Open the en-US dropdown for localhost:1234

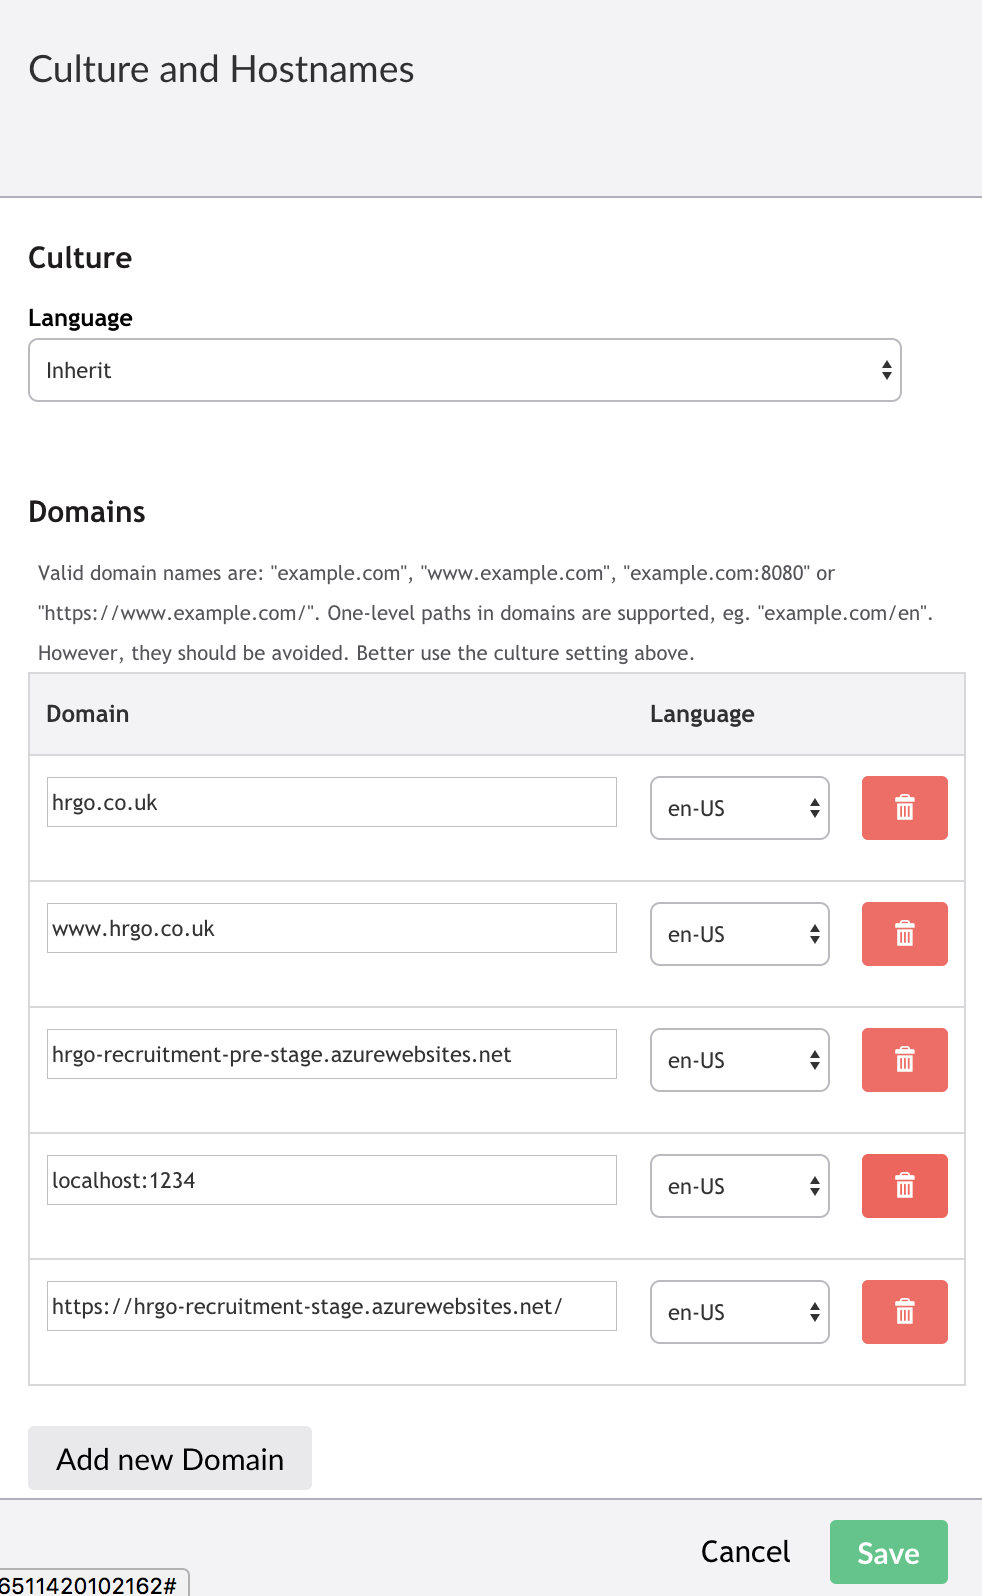tap(740, 1186)
